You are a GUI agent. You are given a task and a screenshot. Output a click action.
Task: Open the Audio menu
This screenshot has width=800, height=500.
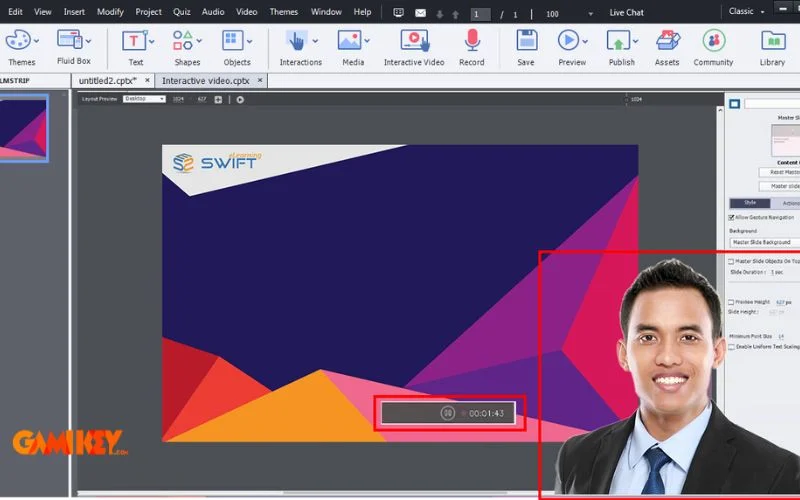[213, 11]
